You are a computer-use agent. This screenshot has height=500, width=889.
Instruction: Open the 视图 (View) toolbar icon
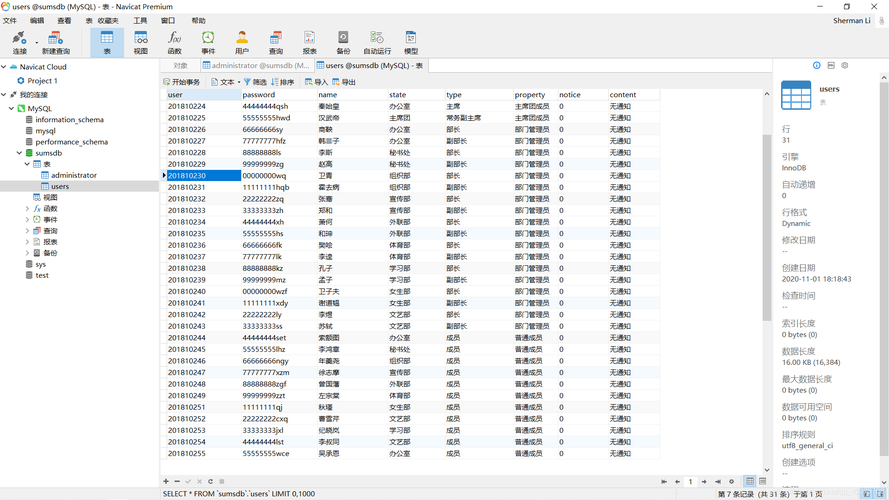[x=141, y=43]
